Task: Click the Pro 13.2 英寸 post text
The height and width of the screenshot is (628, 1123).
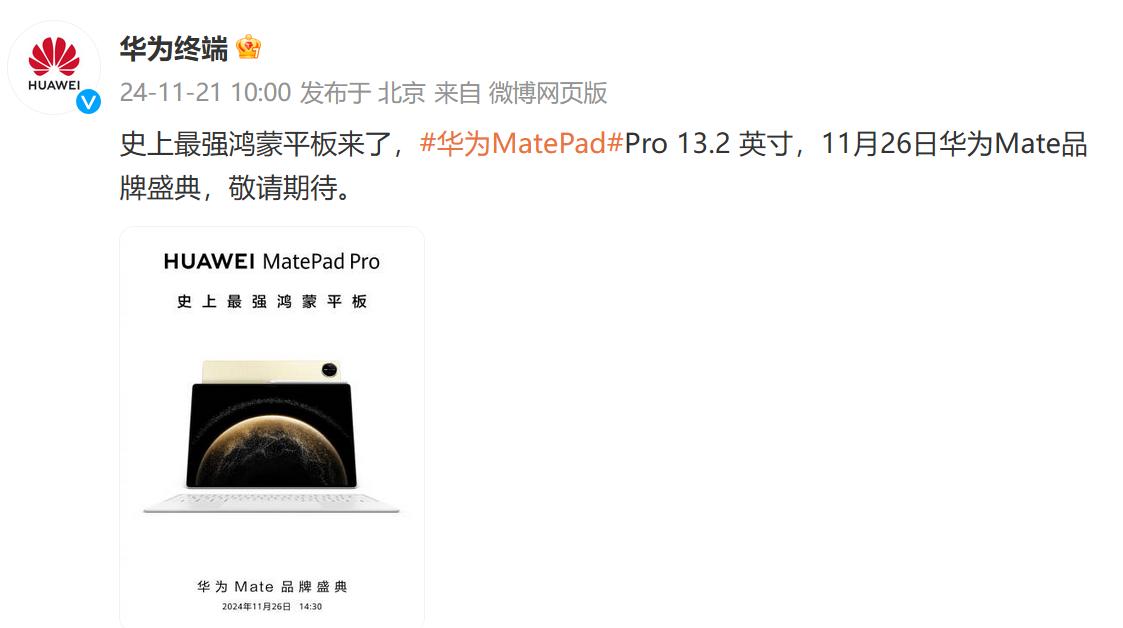Action: [708, 143]
